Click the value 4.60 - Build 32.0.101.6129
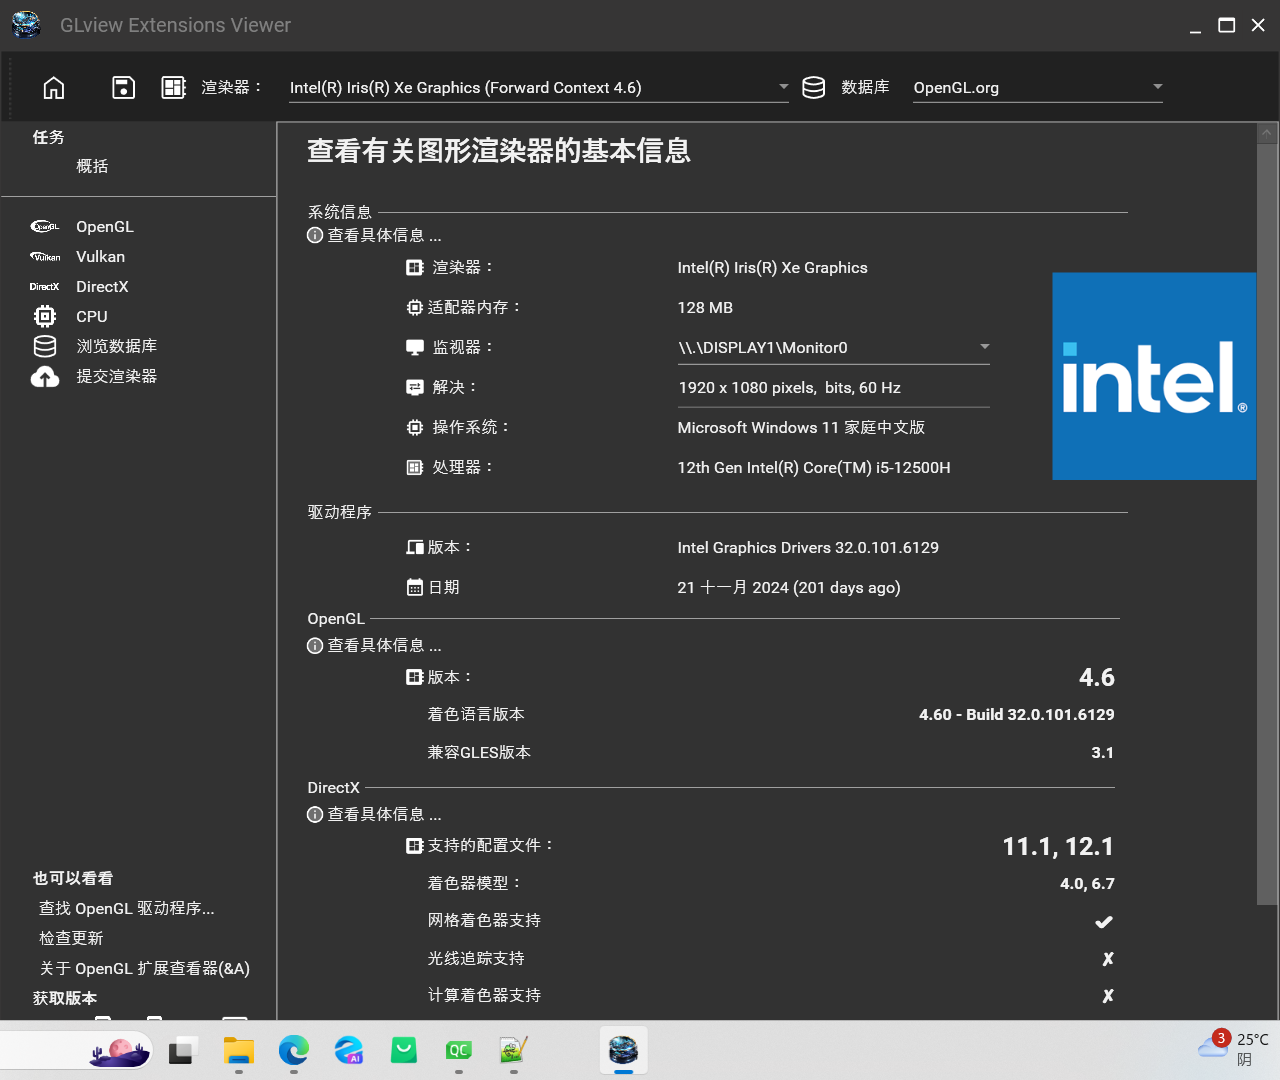The height and width of the screenshot is (1080, 1280). point(1017,715)
